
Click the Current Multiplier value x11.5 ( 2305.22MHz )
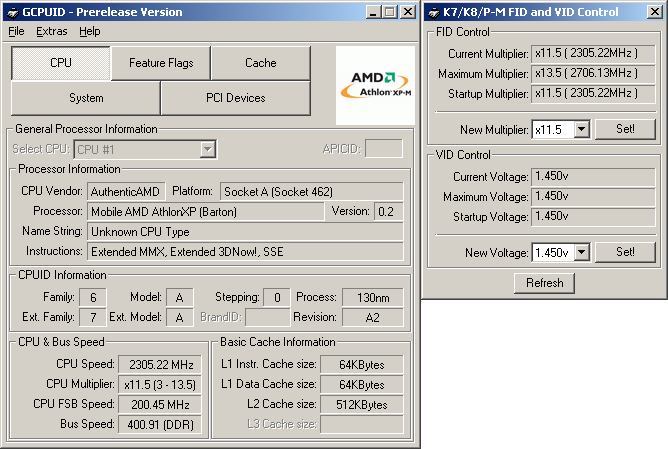click(x=593, y=54)
